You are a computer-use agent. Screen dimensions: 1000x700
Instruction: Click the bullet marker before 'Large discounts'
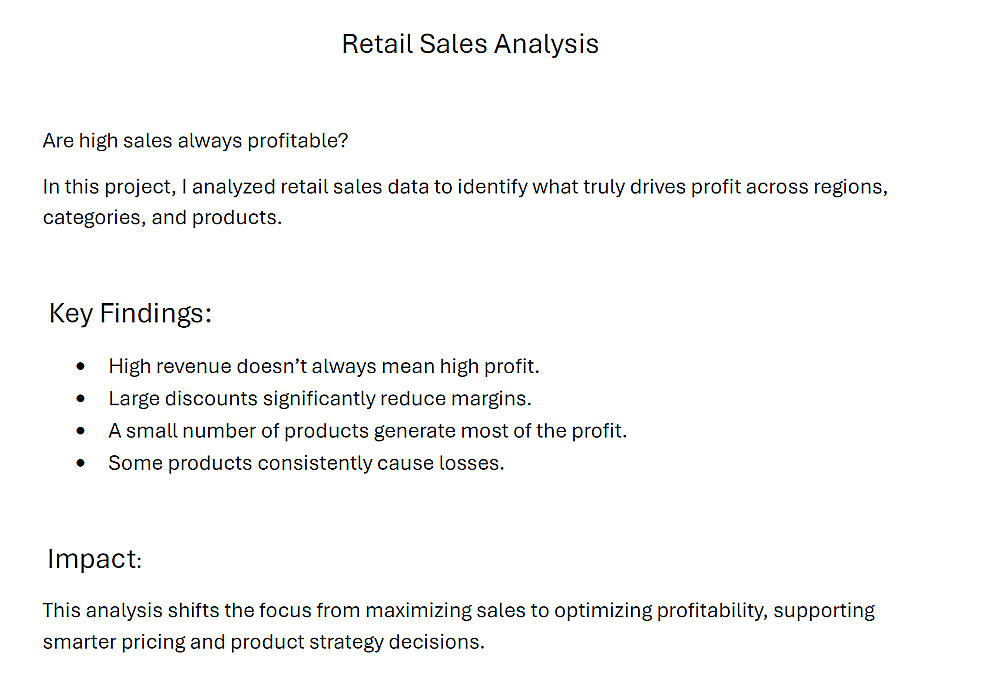coord(81,399)
